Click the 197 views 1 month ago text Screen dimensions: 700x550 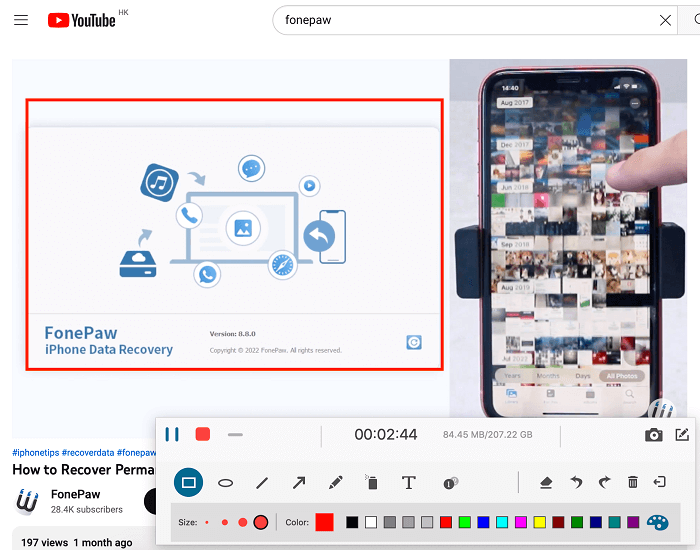coord(77,542)
